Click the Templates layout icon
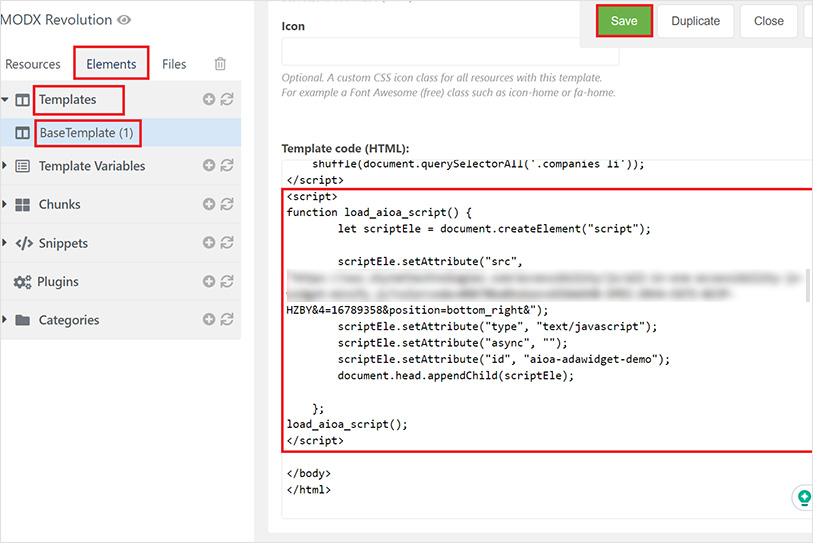The width and height of the screenshot is (813, 543). [x=22, y=100]
